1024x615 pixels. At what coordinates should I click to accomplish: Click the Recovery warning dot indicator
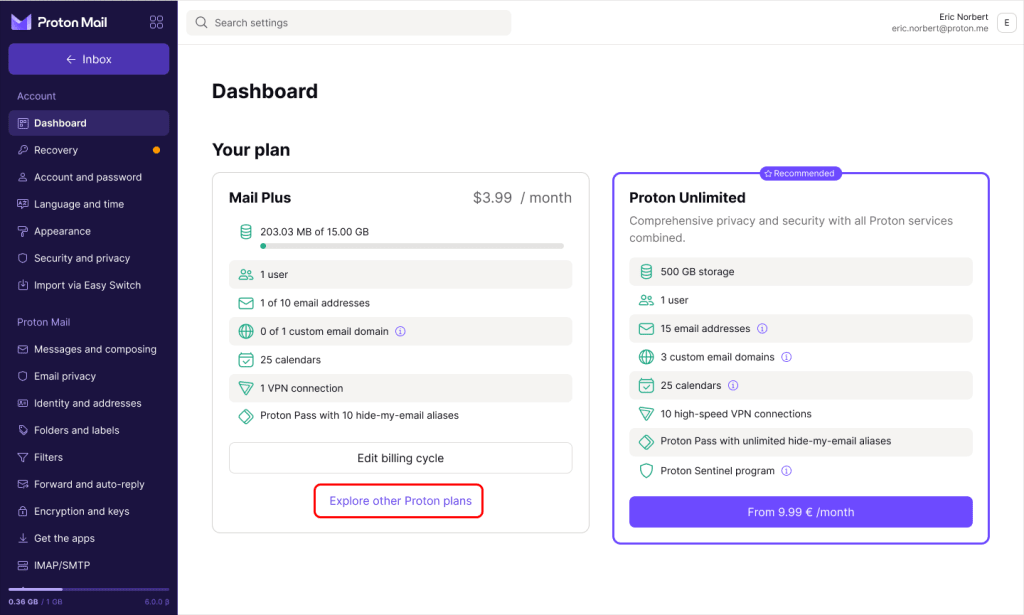point(156,150)
